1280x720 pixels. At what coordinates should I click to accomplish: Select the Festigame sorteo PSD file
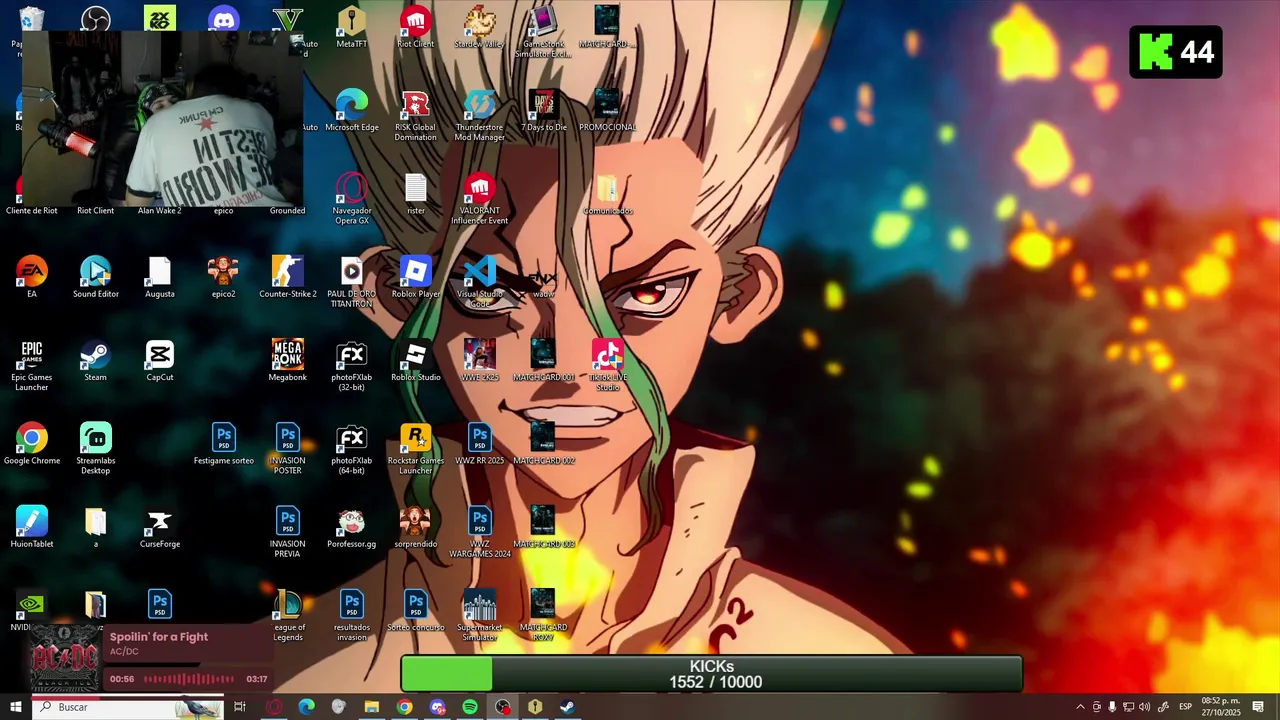(x=223, y=443)
